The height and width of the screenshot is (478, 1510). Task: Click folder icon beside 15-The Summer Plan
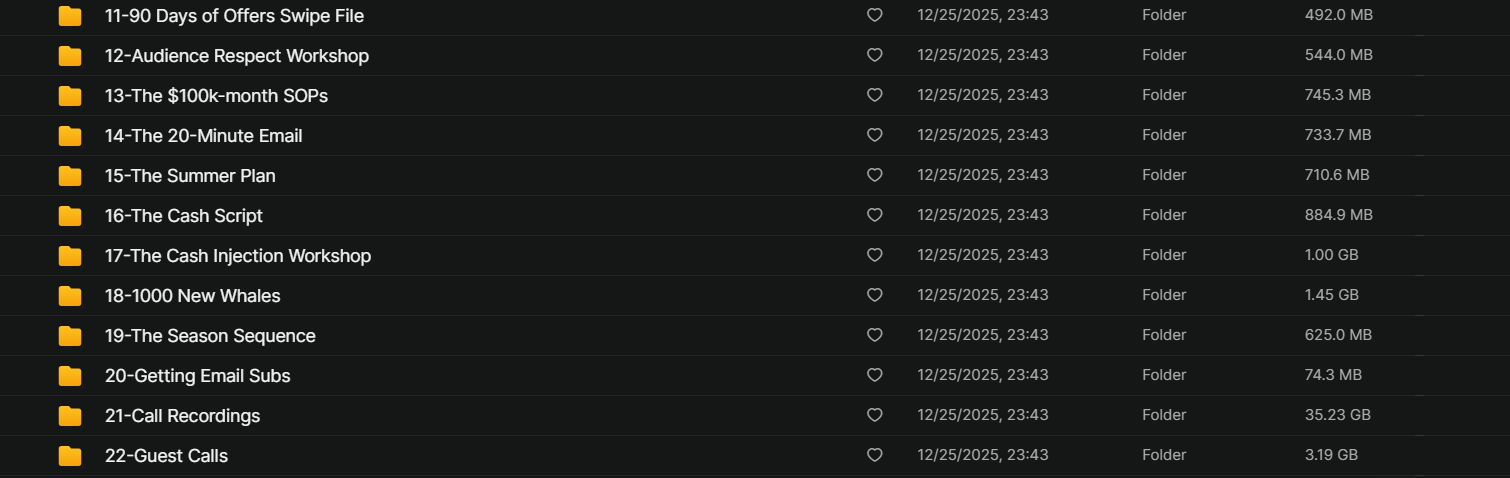(x=70, y=176)
